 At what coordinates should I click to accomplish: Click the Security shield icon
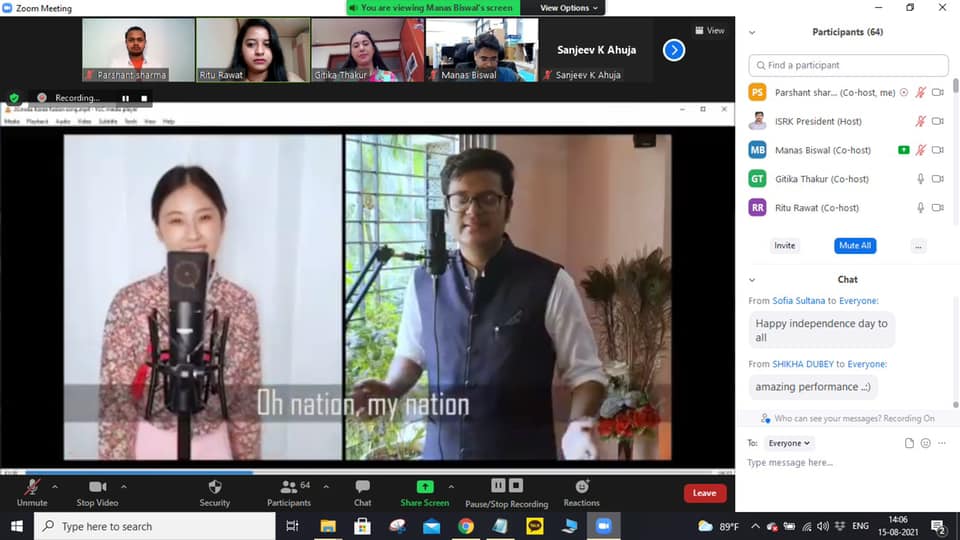click(214, 487)
